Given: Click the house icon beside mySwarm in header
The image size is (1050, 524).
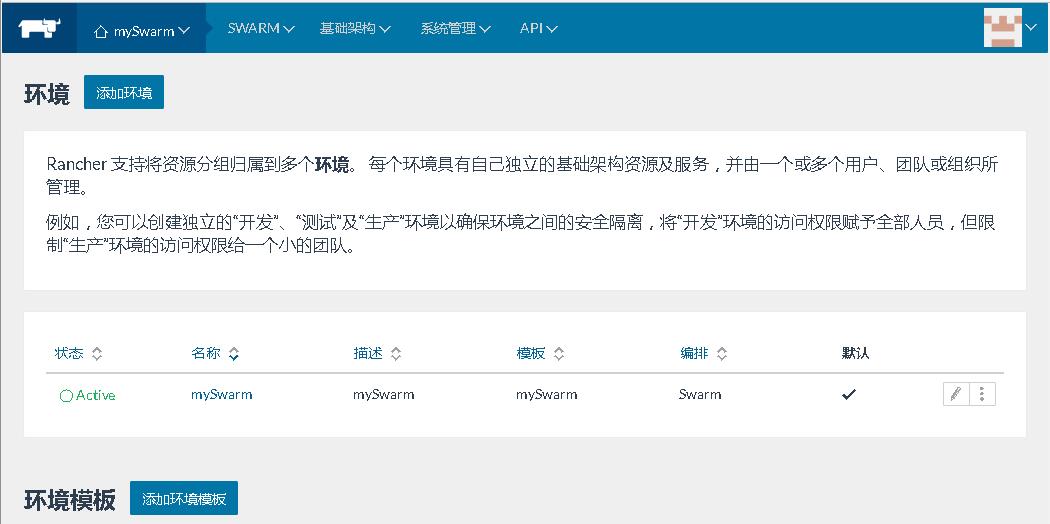Looking at the screenshot, I should (x=101, y=31).
